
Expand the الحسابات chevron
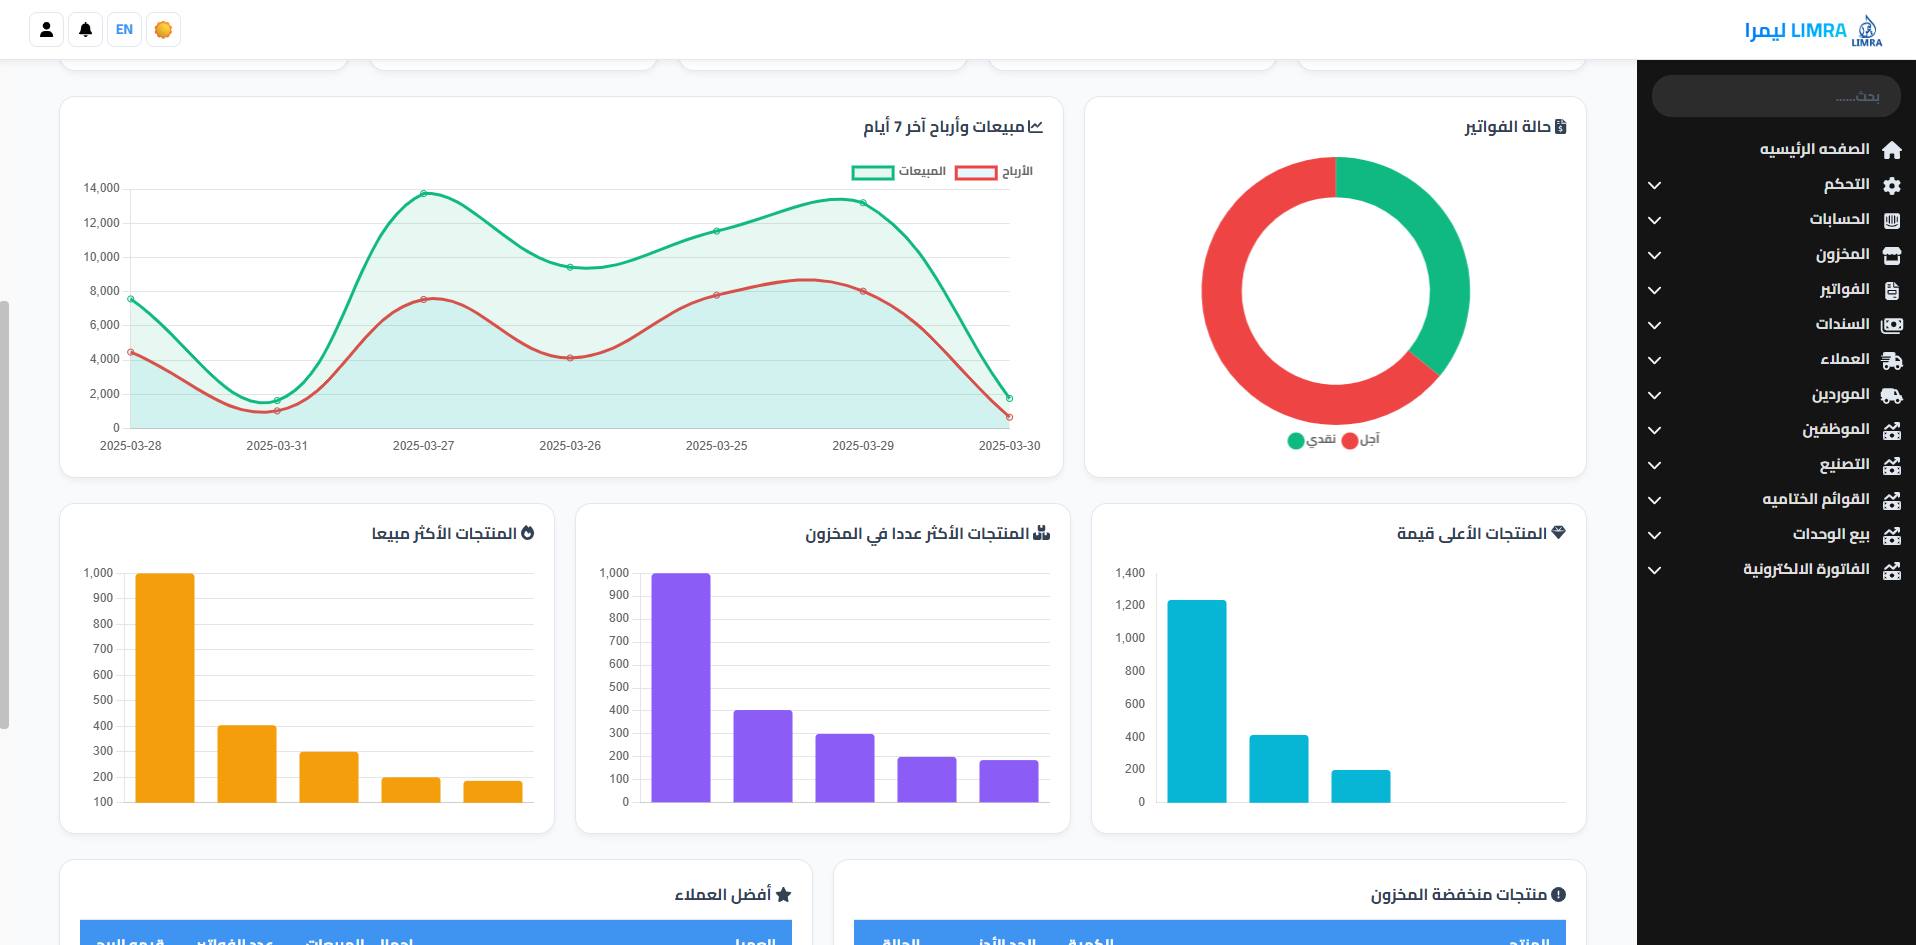click(x=1654, y=220)
